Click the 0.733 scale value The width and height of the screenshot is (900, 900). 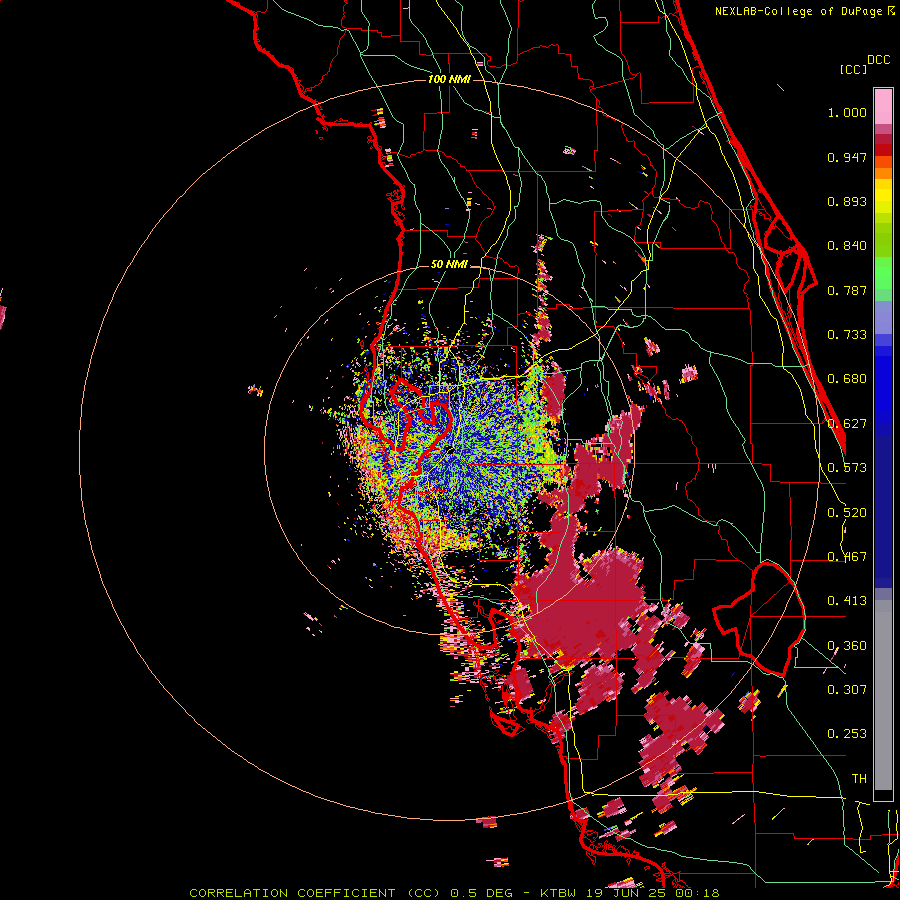[x=847, y=335]
